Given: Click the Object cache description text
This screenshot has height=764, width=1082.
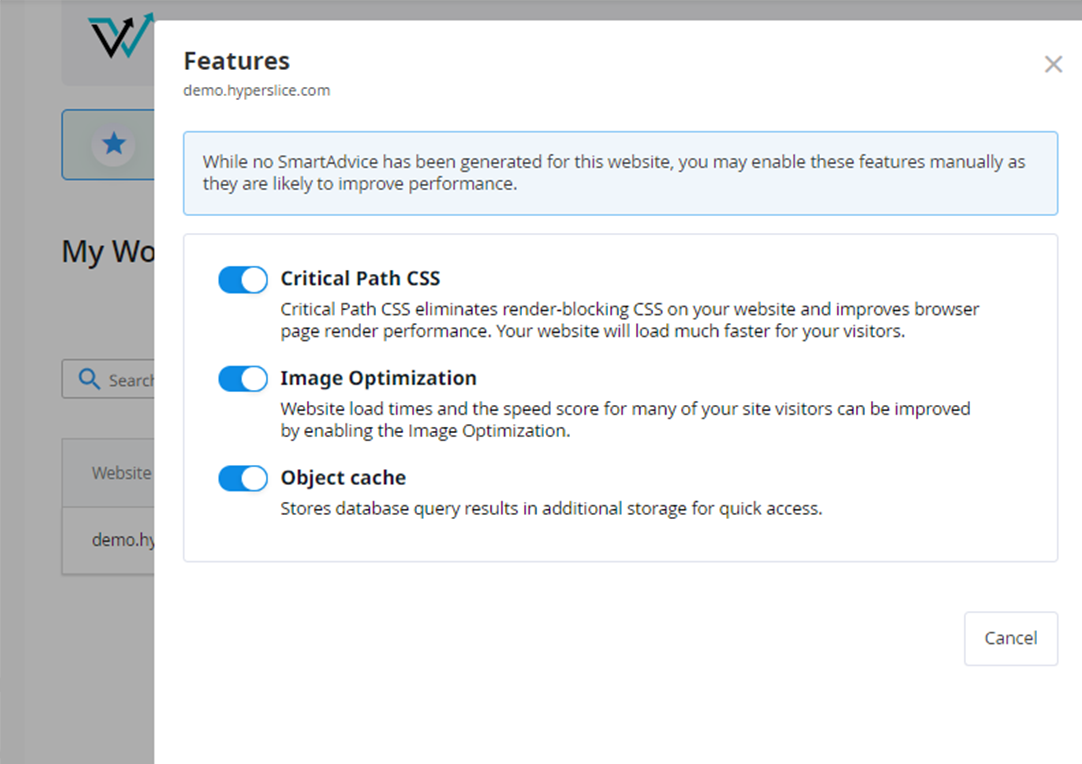Looking at the screenshot, I should point(551,509).
